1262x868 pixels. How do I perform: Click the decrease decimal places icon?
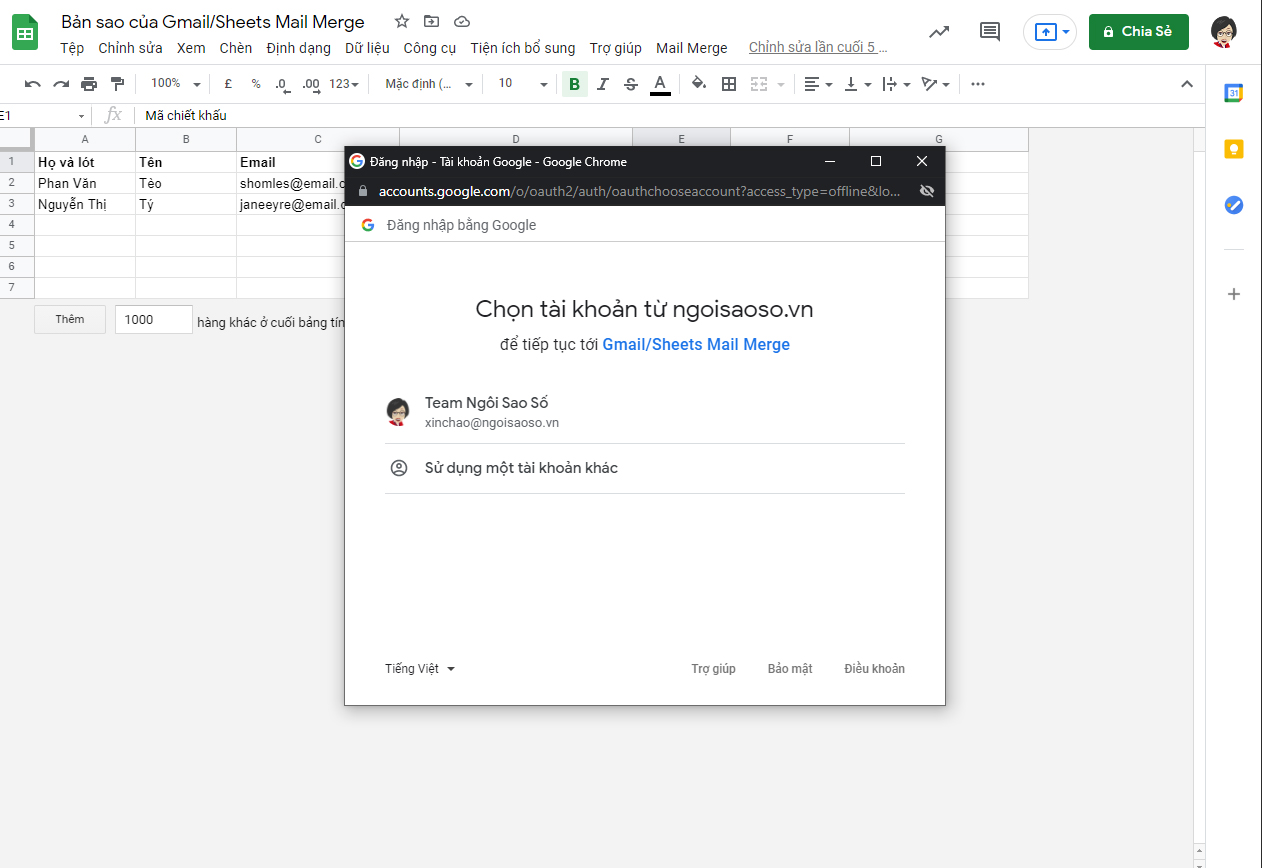[281, 84]
